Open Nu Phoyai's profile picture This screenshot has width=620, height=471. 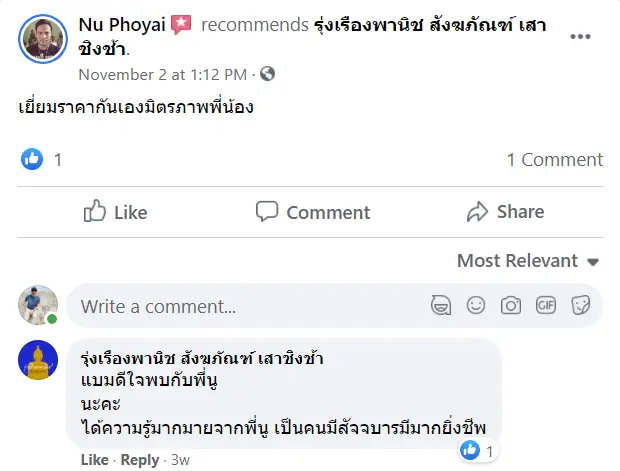[x=42, y=39]
